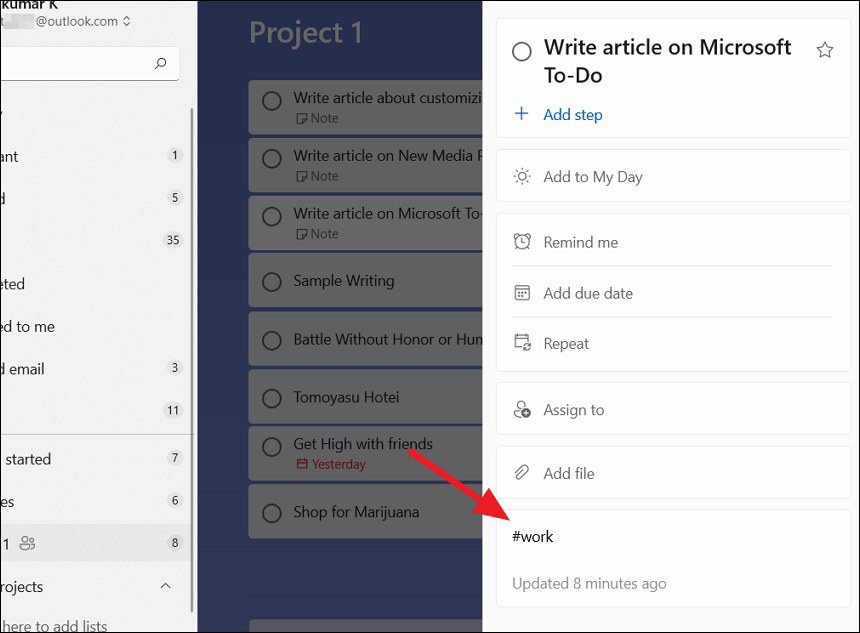
Task: Click the Repeat recurrence icon
Action: [x=522, y=343]
